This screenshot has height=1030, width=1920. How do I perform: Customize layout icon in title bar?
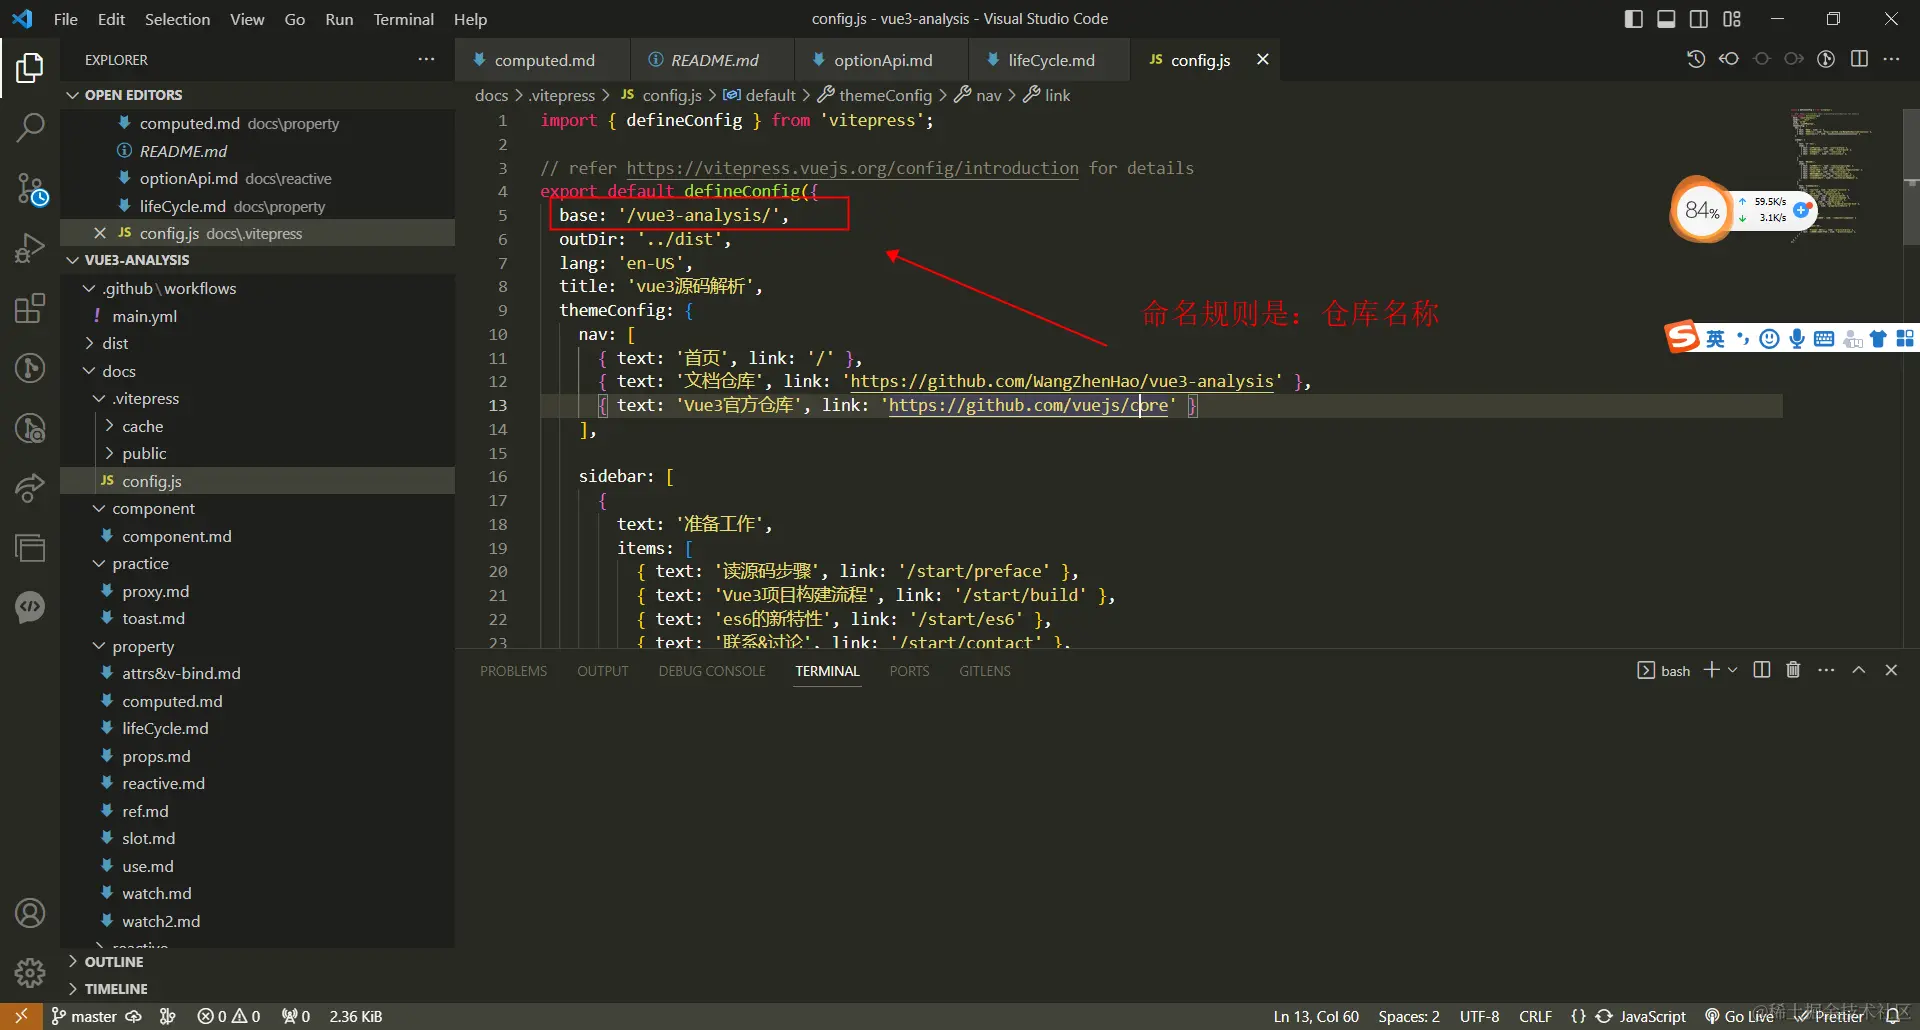coord(1732,19)
